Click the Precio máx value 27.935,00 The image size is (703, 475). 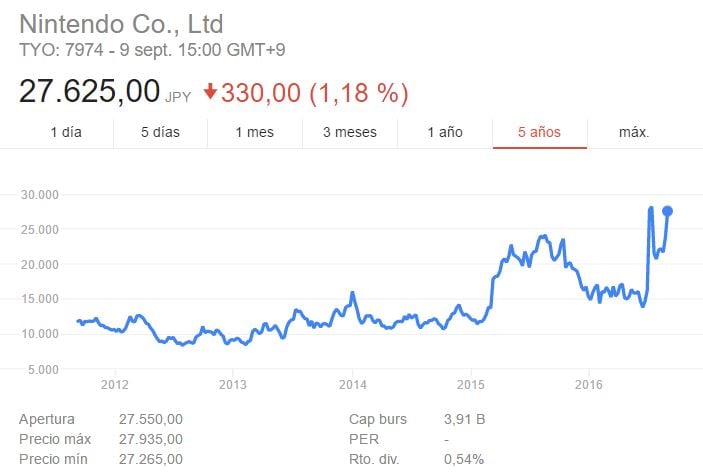pyautogui.click(x=150, y=439)
